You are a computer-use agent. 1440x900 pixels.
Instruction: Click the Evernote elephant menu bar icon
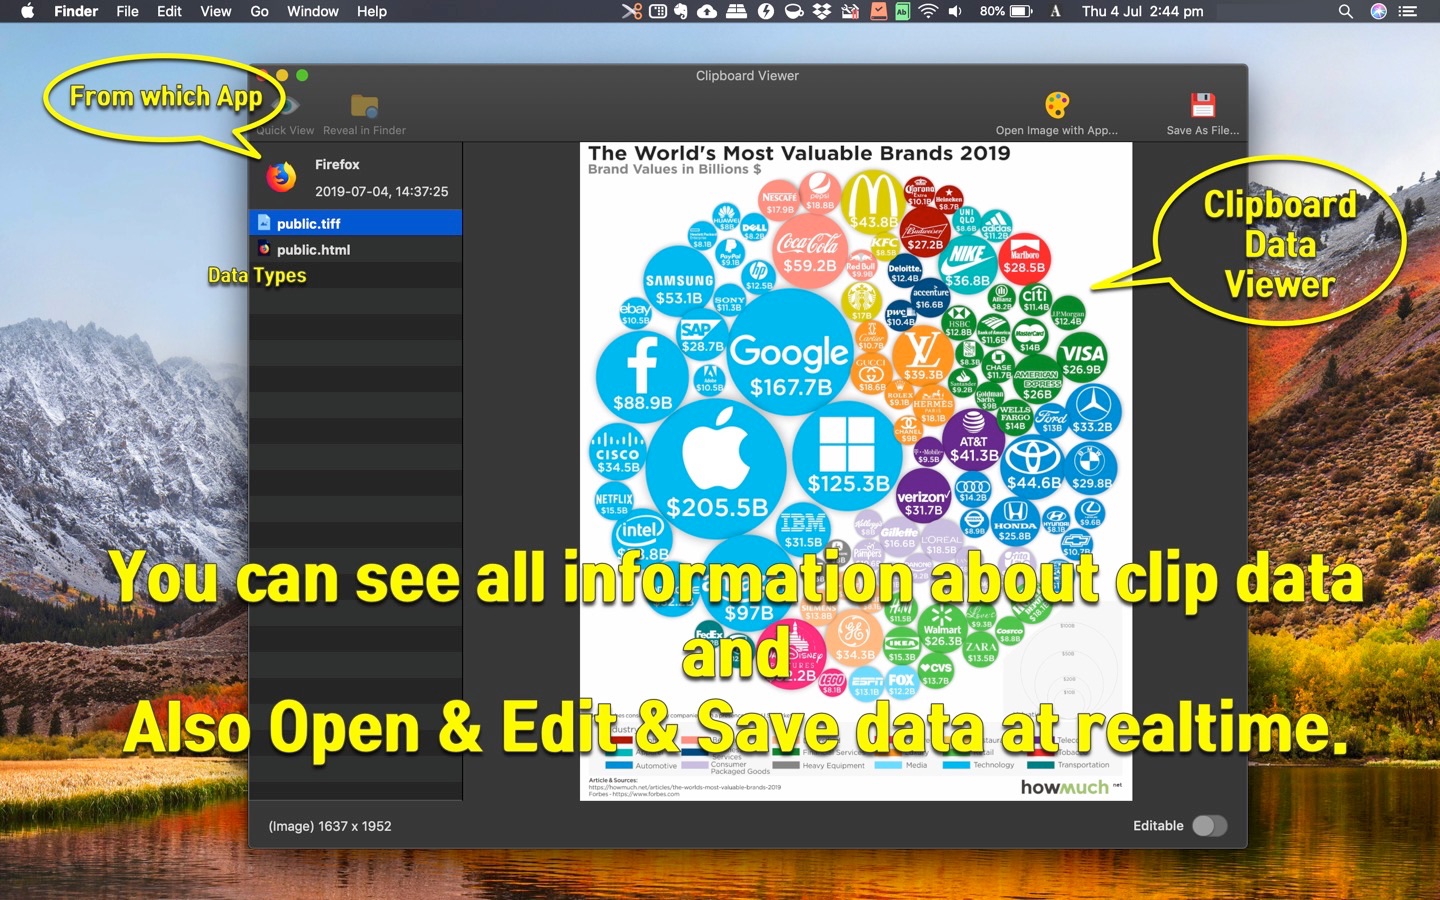(681, 11)
